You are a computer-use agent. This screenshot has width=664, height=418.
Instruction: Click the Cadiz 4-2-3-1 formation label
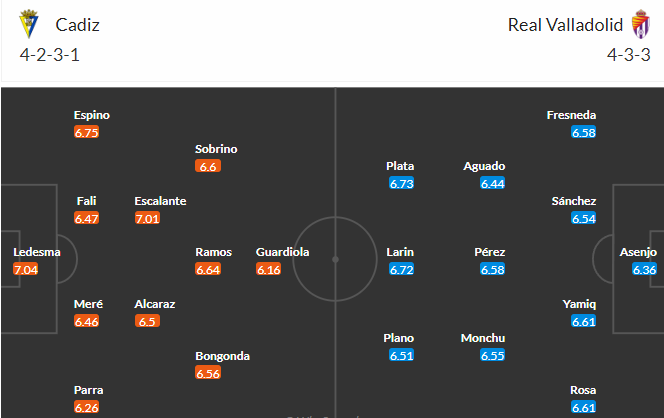click(x=50, y=55)
